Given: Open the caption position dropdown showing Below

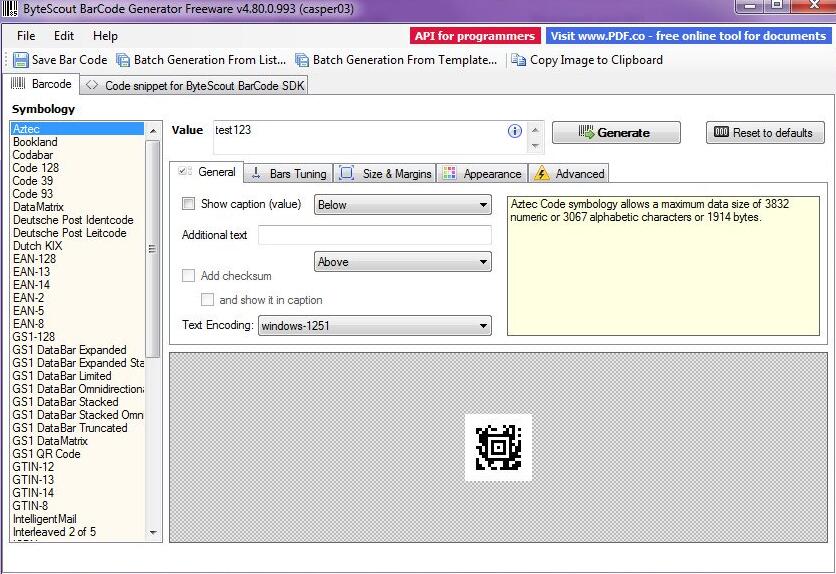Looking at the screenshot, I should 403,204.
